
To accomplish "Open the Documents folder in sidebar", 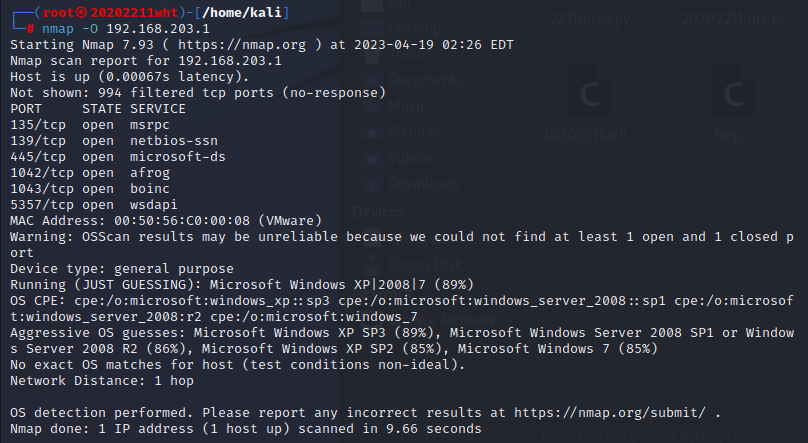I will click(x=422, y=80).
